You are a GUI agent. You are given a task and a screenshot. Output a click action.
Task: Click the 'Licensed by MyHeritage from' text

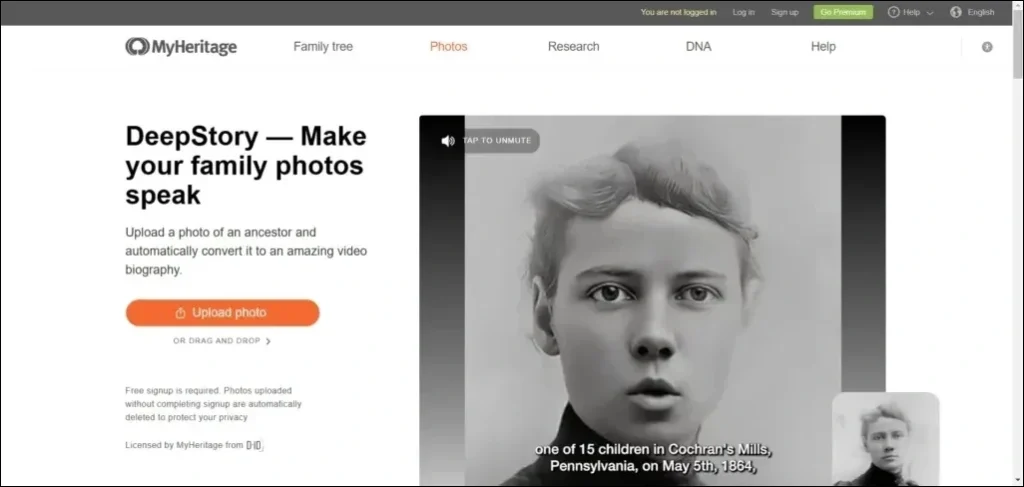(184, 445)
